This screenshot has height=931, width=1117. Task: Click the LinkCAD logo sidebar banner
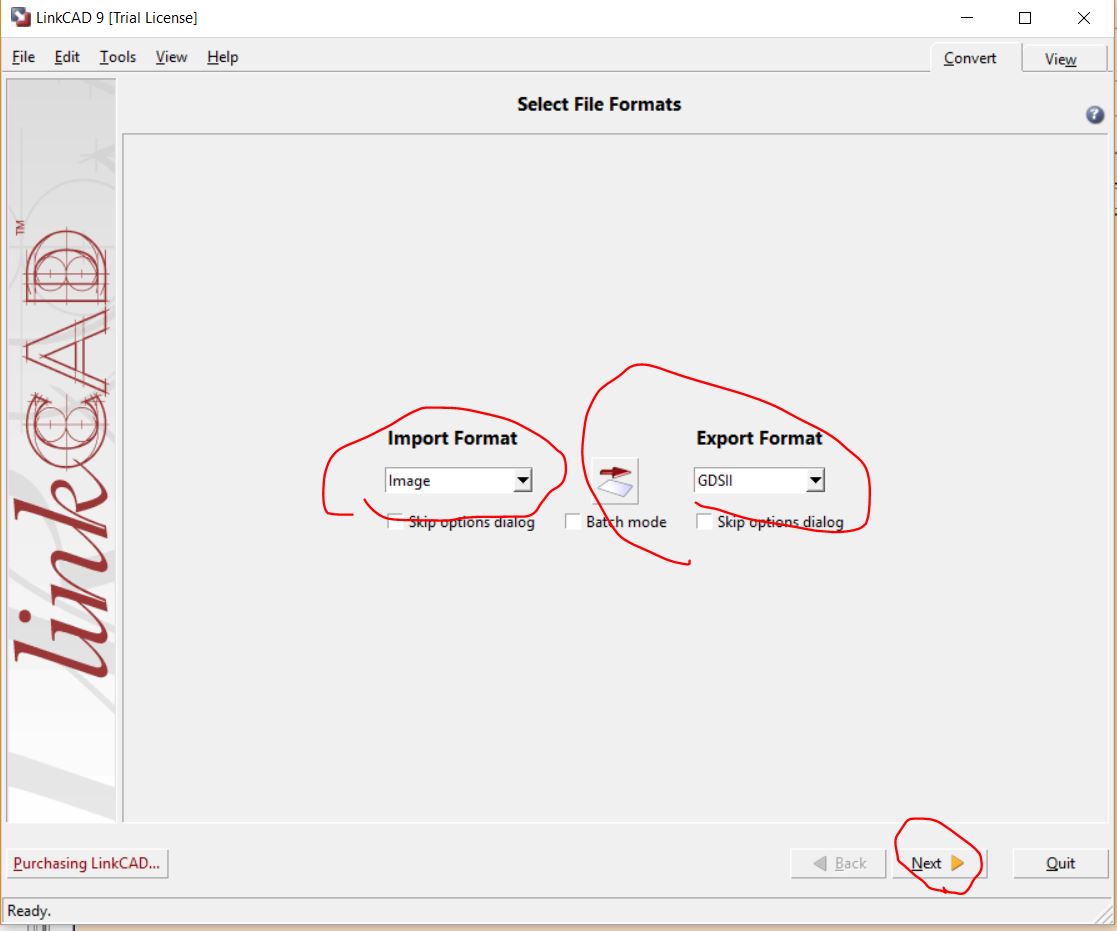click(x=61, y=450)
